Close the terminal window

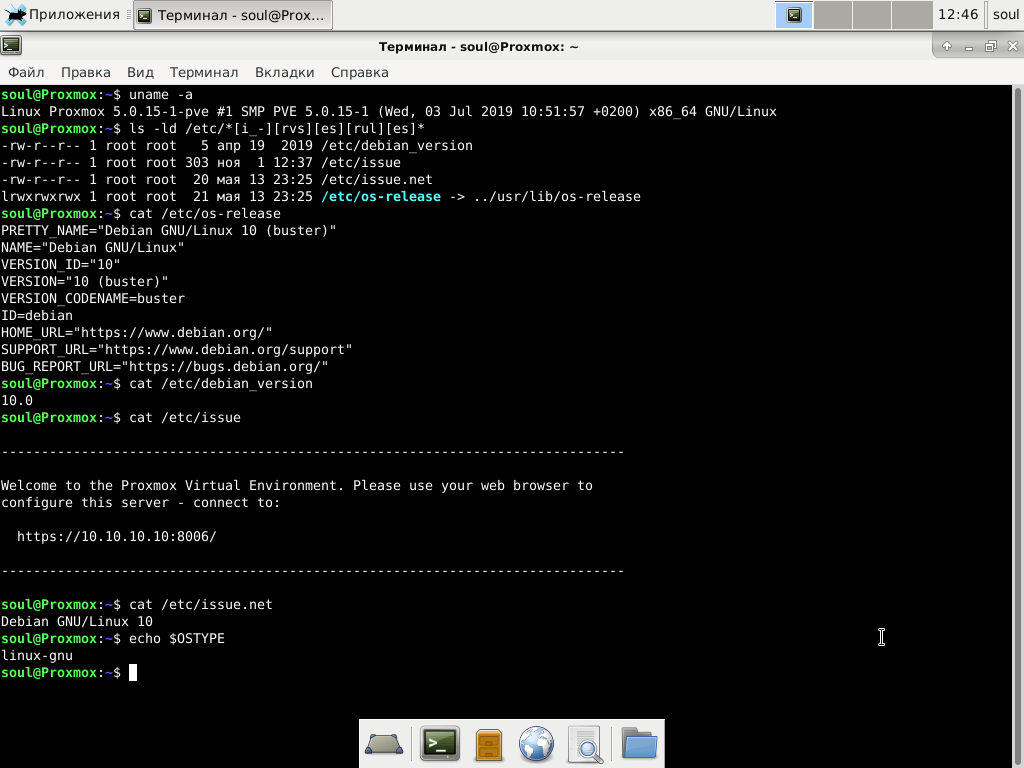pyautogui.click(x=1013, y=46)
